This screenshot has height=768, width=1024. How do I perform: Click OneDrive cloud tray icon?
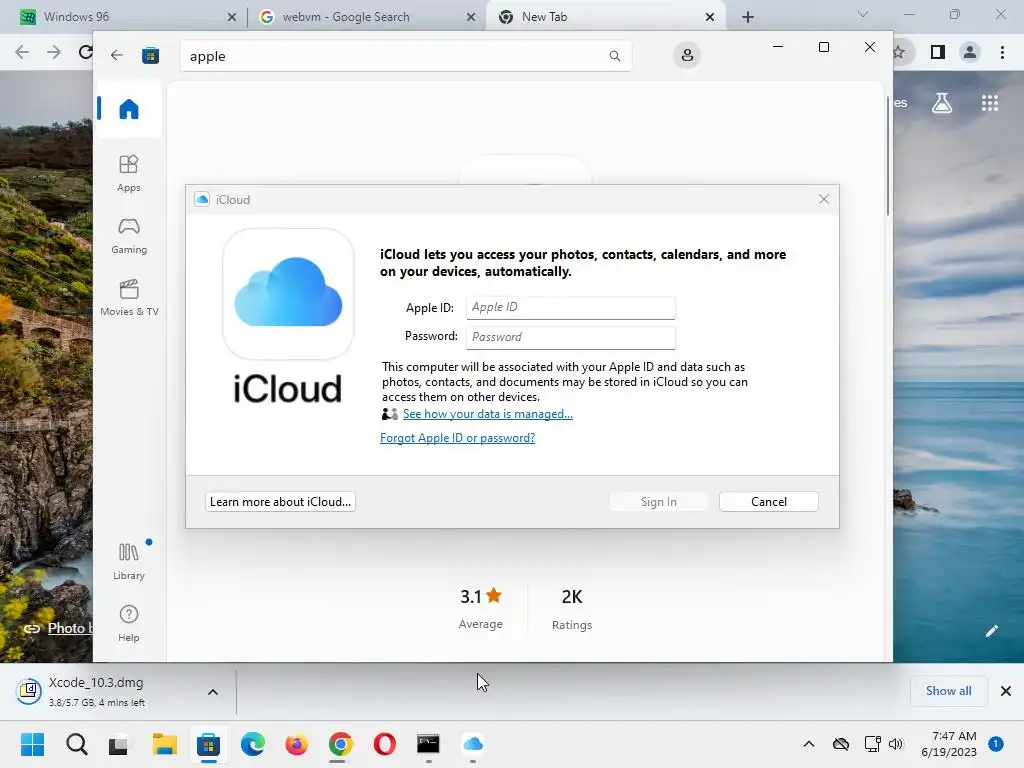pyautogui.click(x=841, y=744)
